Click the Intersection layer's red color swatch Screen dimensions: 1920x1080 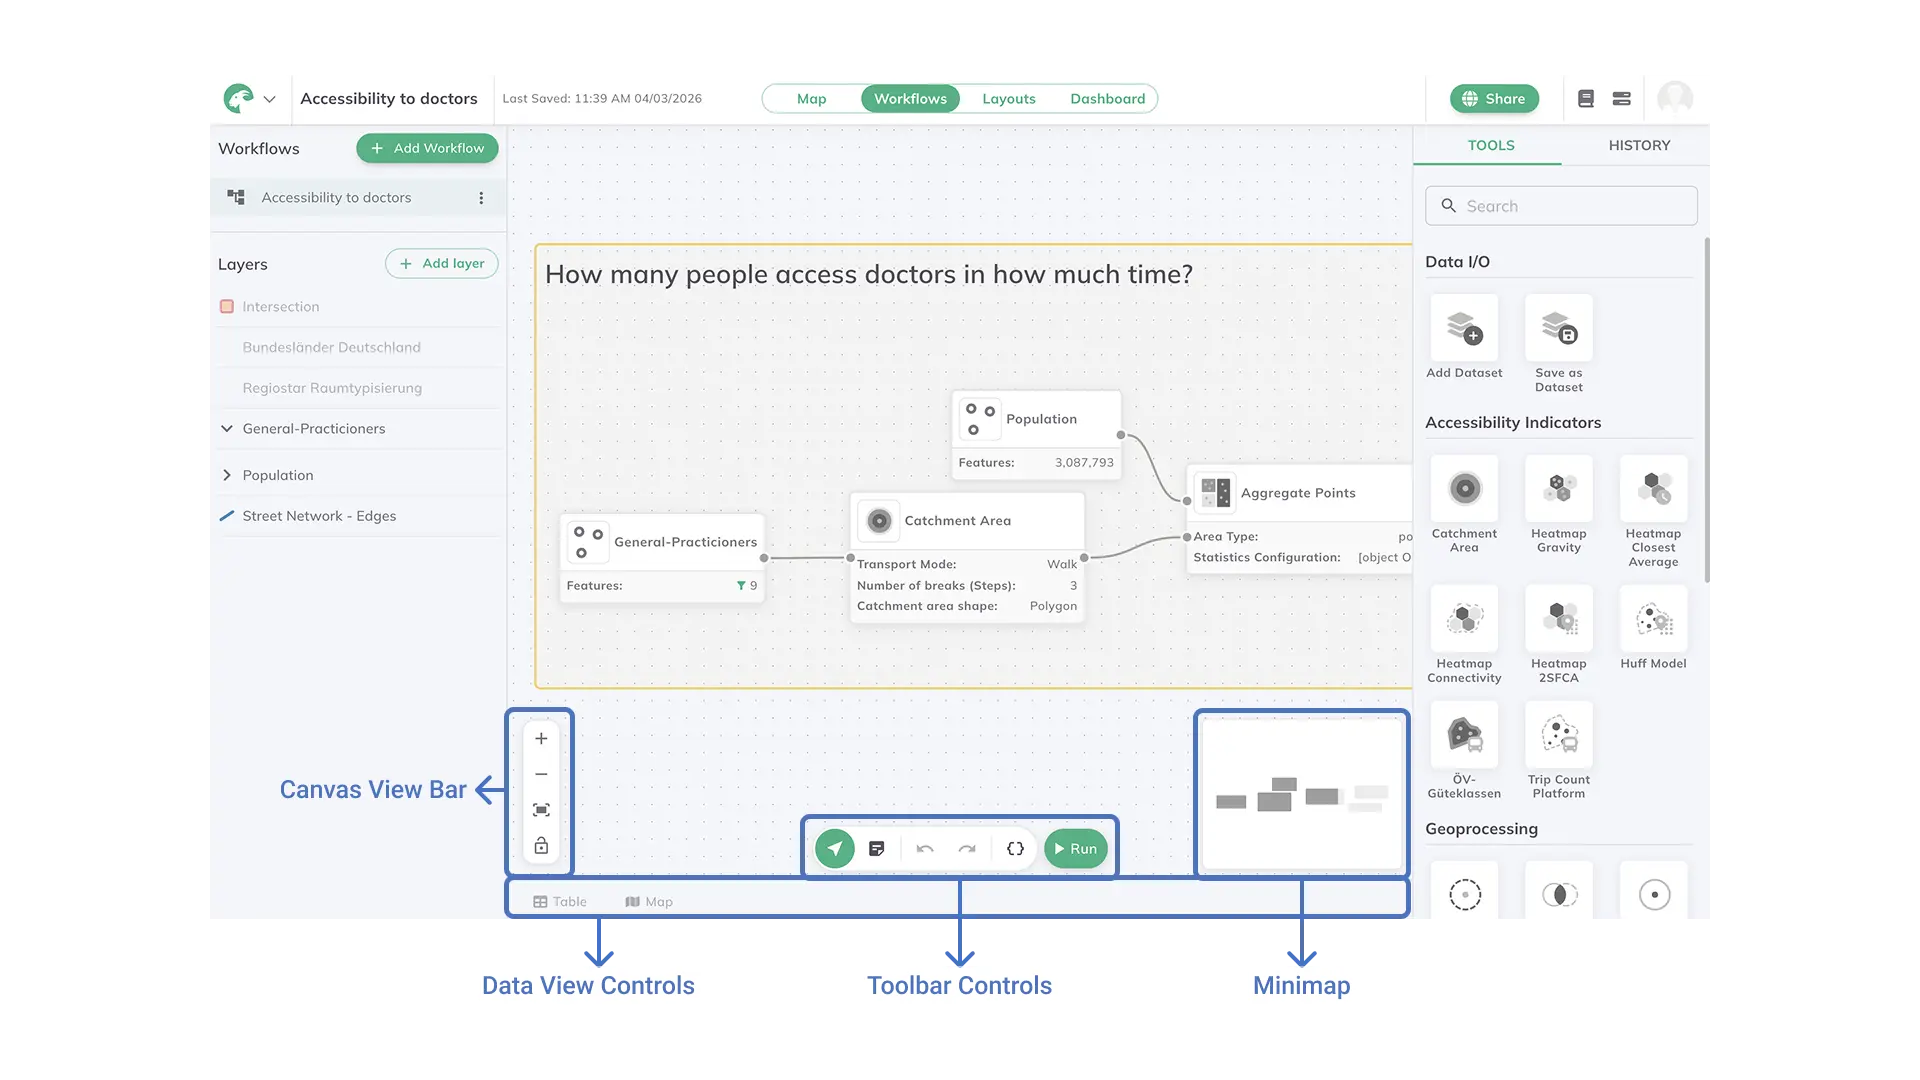(x=227, y=306)
